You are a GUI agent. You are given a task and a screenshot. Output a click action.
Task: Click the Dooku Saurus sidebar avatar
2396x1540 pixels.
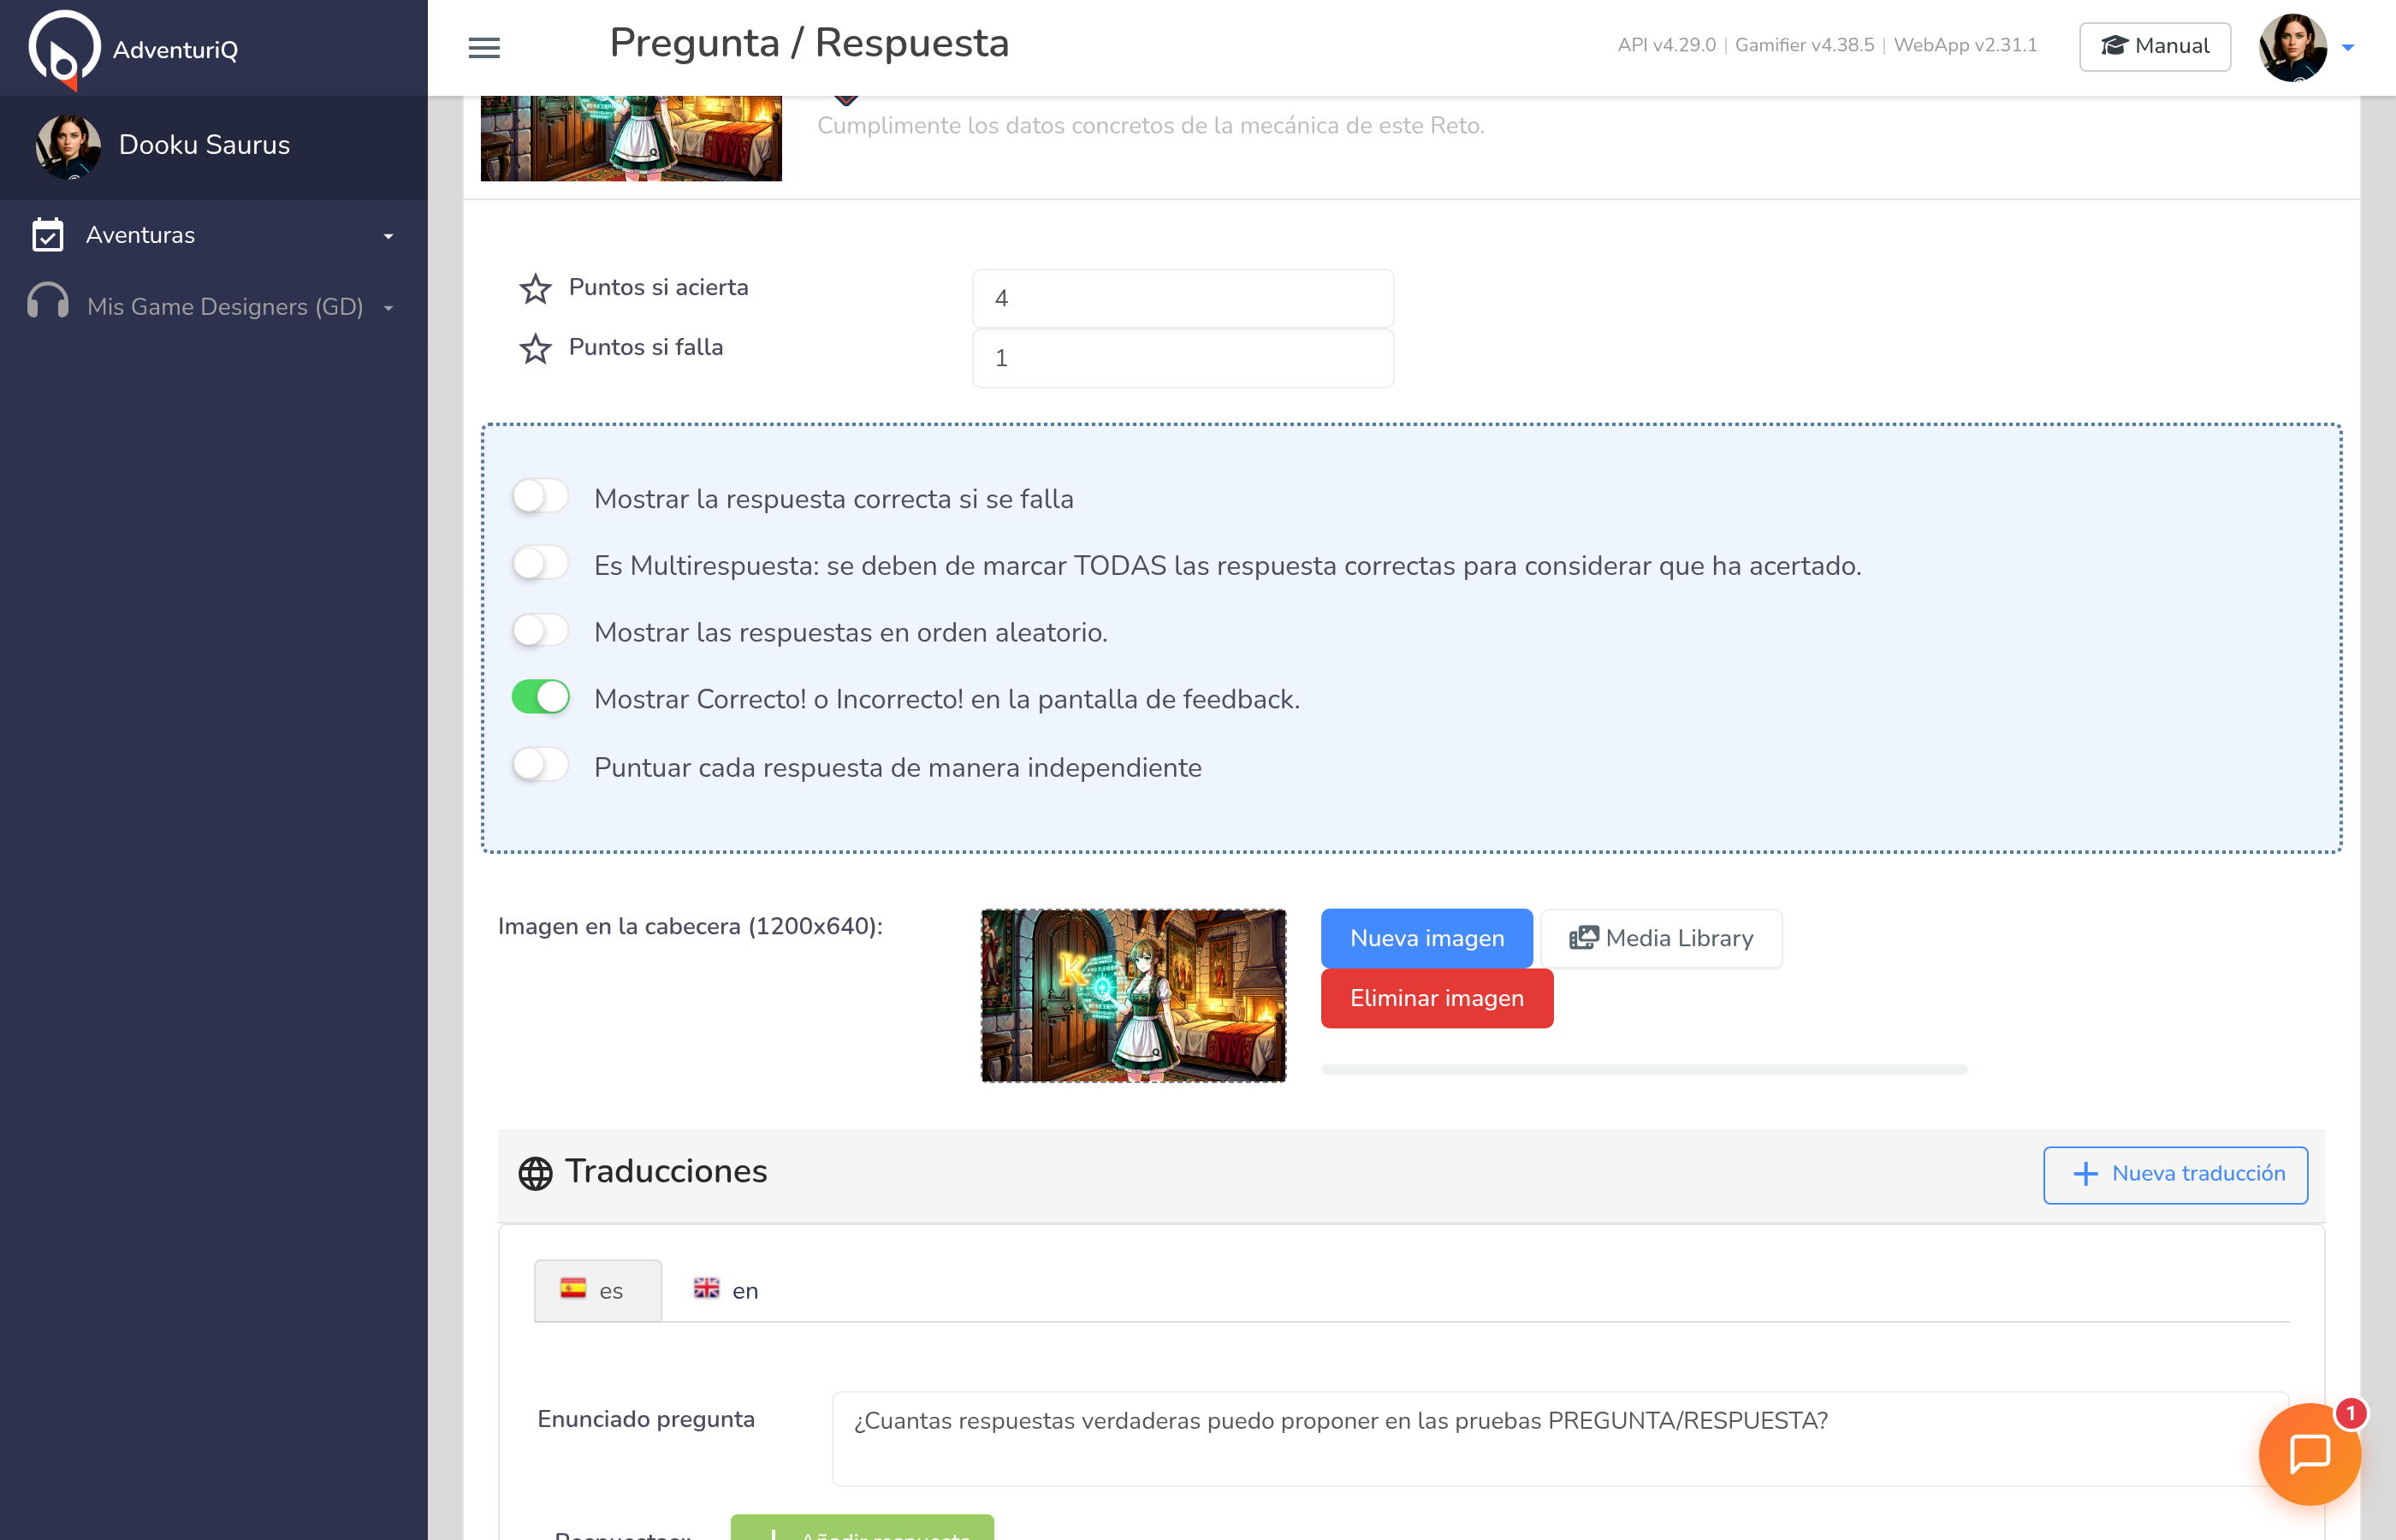(68, 146)
